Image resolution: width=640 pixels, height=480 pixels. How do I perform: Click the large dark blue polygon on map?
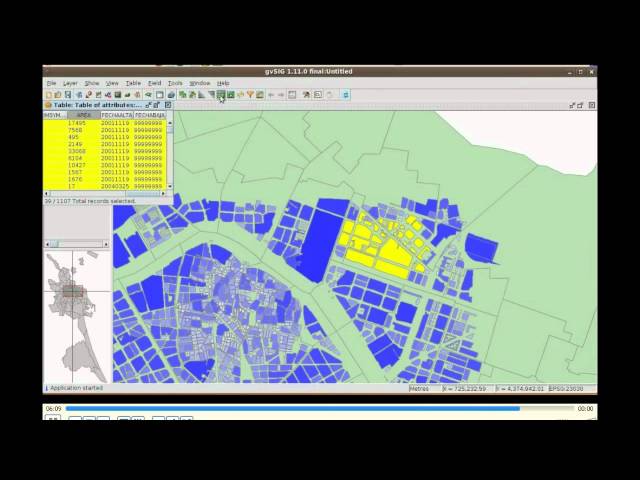pos(320,245)
